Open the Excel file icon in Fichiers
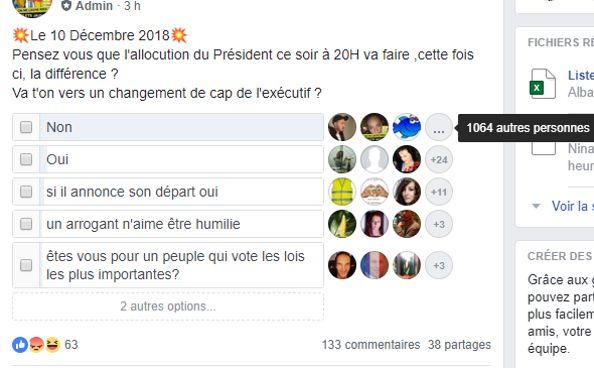 (x=543, y=84)
